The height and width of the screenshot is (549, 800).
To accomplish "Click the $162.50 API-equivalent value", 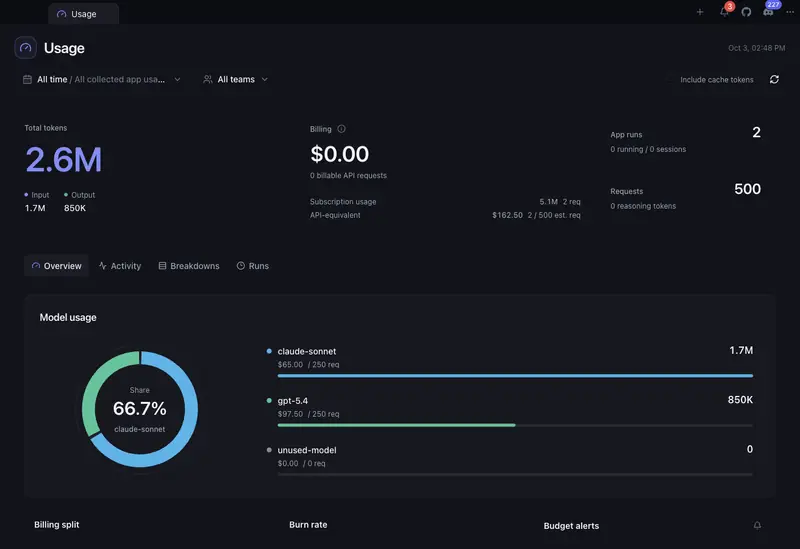I will 507,215.
